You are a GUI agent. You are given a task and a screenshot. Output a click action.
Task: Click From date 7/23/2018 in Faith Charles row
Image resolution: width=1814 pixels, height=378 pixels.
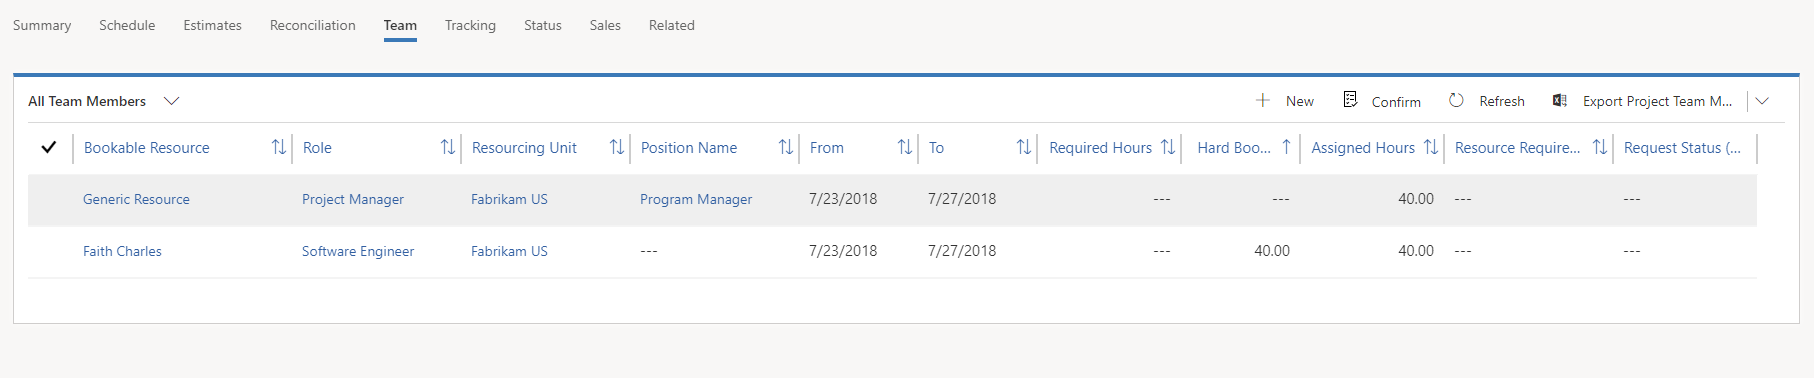point(843,251)
